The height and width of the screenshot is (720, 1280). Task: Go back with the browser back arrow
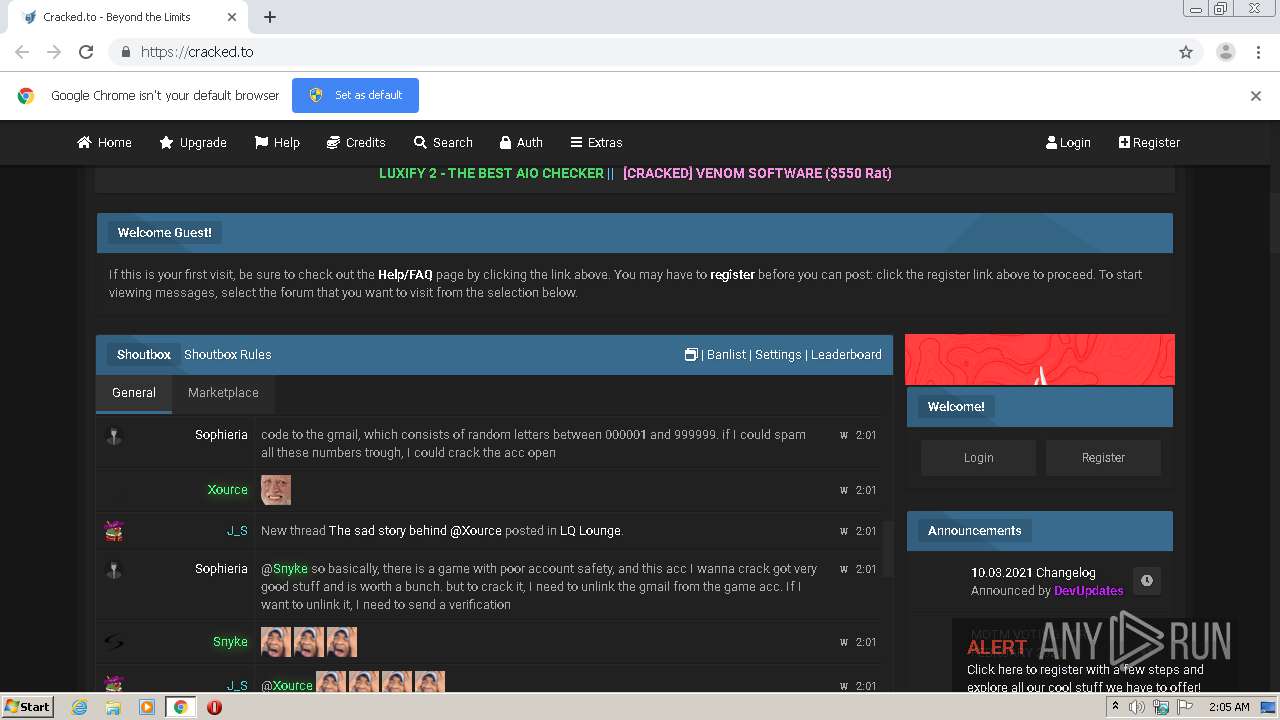pos(22,52)
